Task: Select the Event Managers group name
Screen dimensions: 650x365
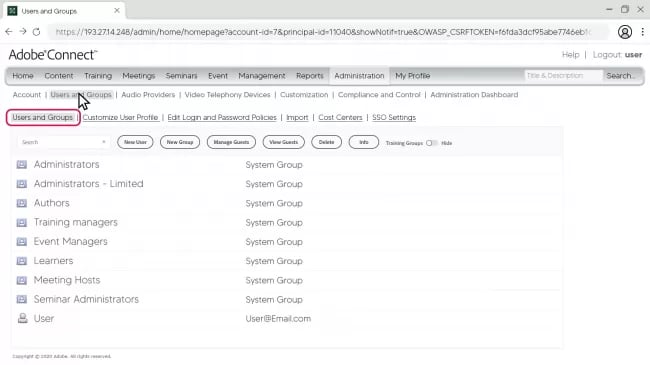Action: pyautogui.click(x=70, y=241)
